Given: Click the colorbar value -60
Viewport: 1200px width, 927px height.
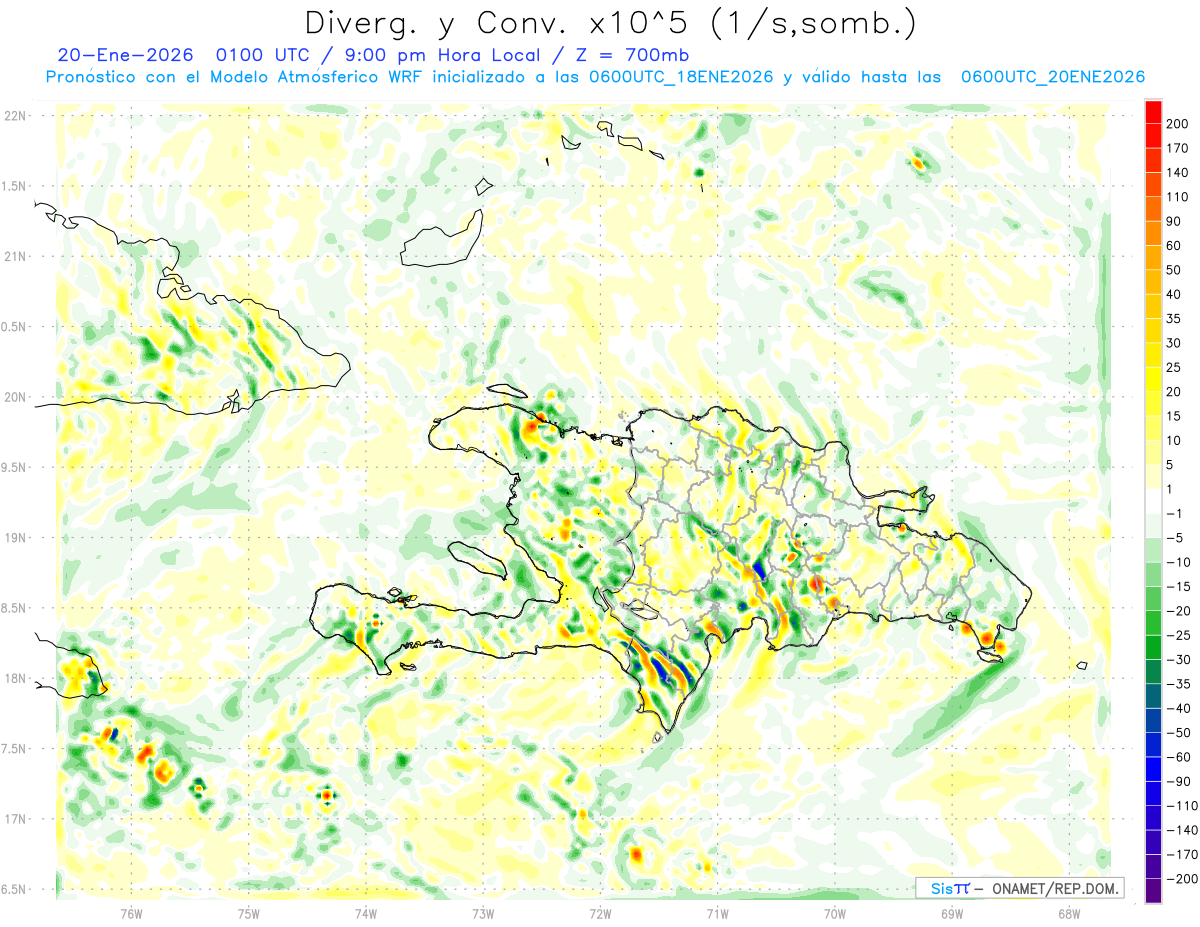Looking at the screenshot, I should 1178,757.
